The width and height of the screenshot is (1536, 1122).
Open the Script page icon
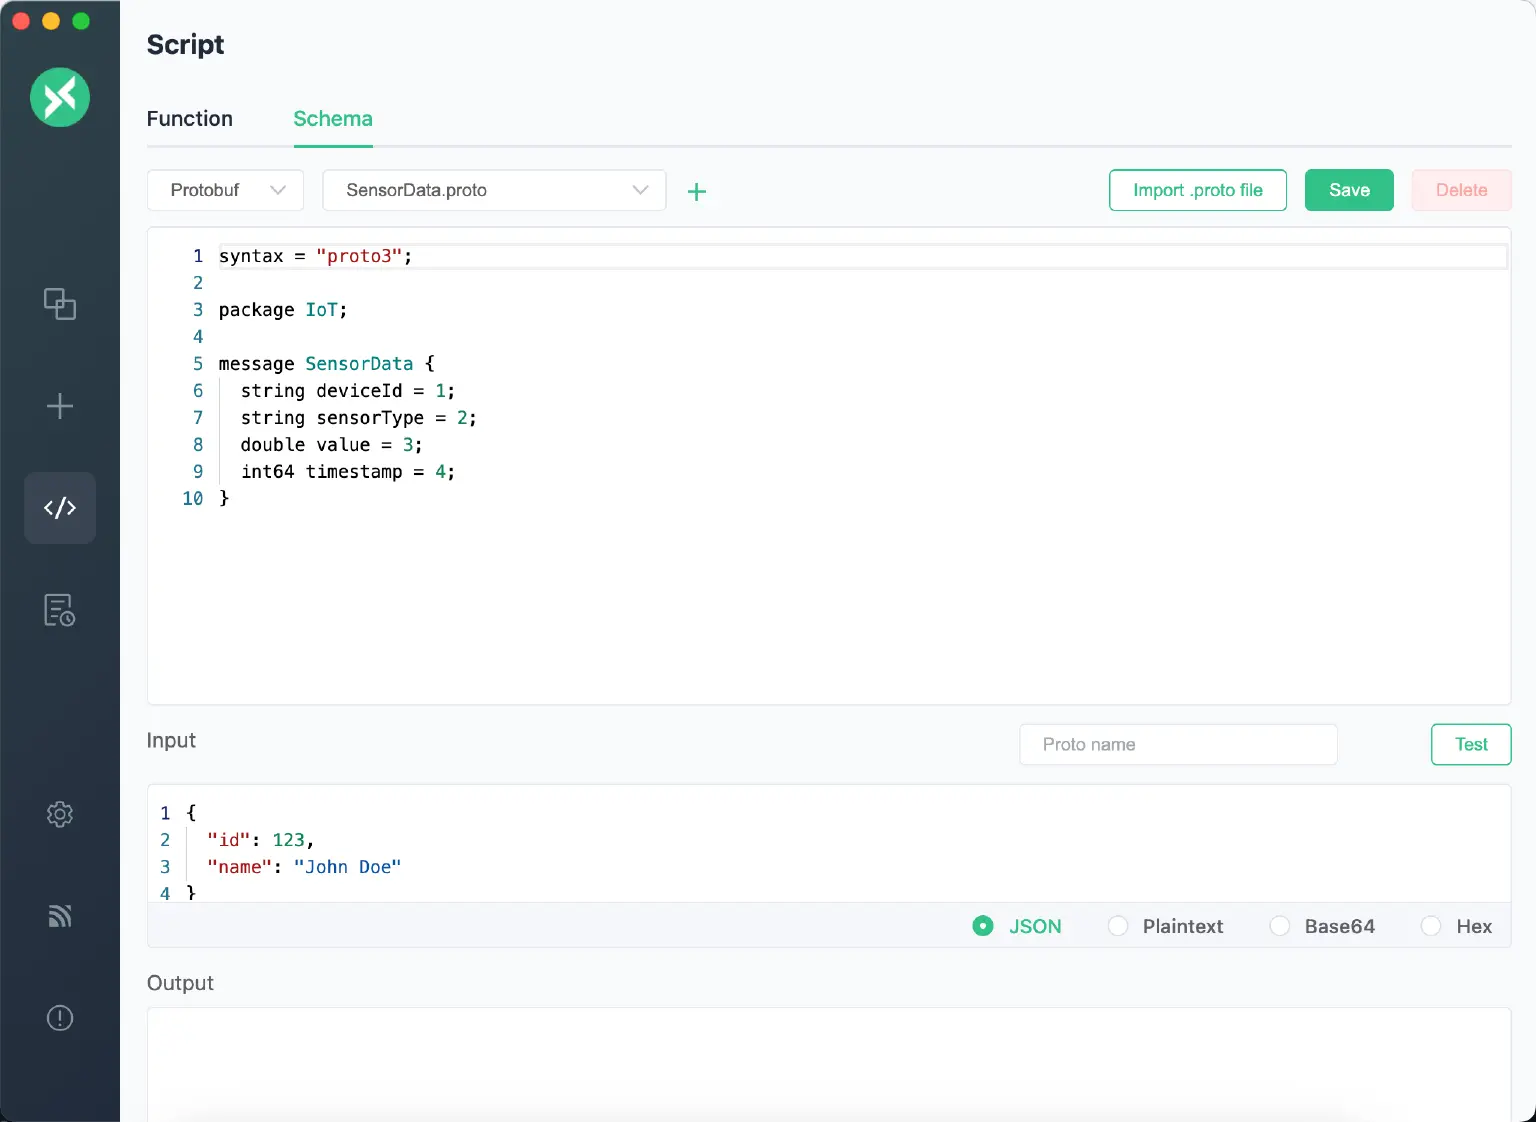pos(60,508)
